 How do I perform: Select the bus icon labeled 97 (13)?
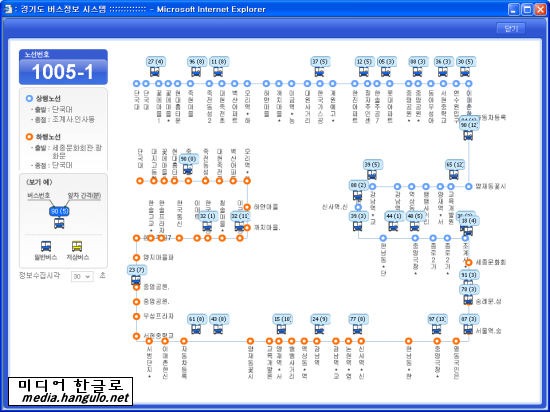coord(436,329)
